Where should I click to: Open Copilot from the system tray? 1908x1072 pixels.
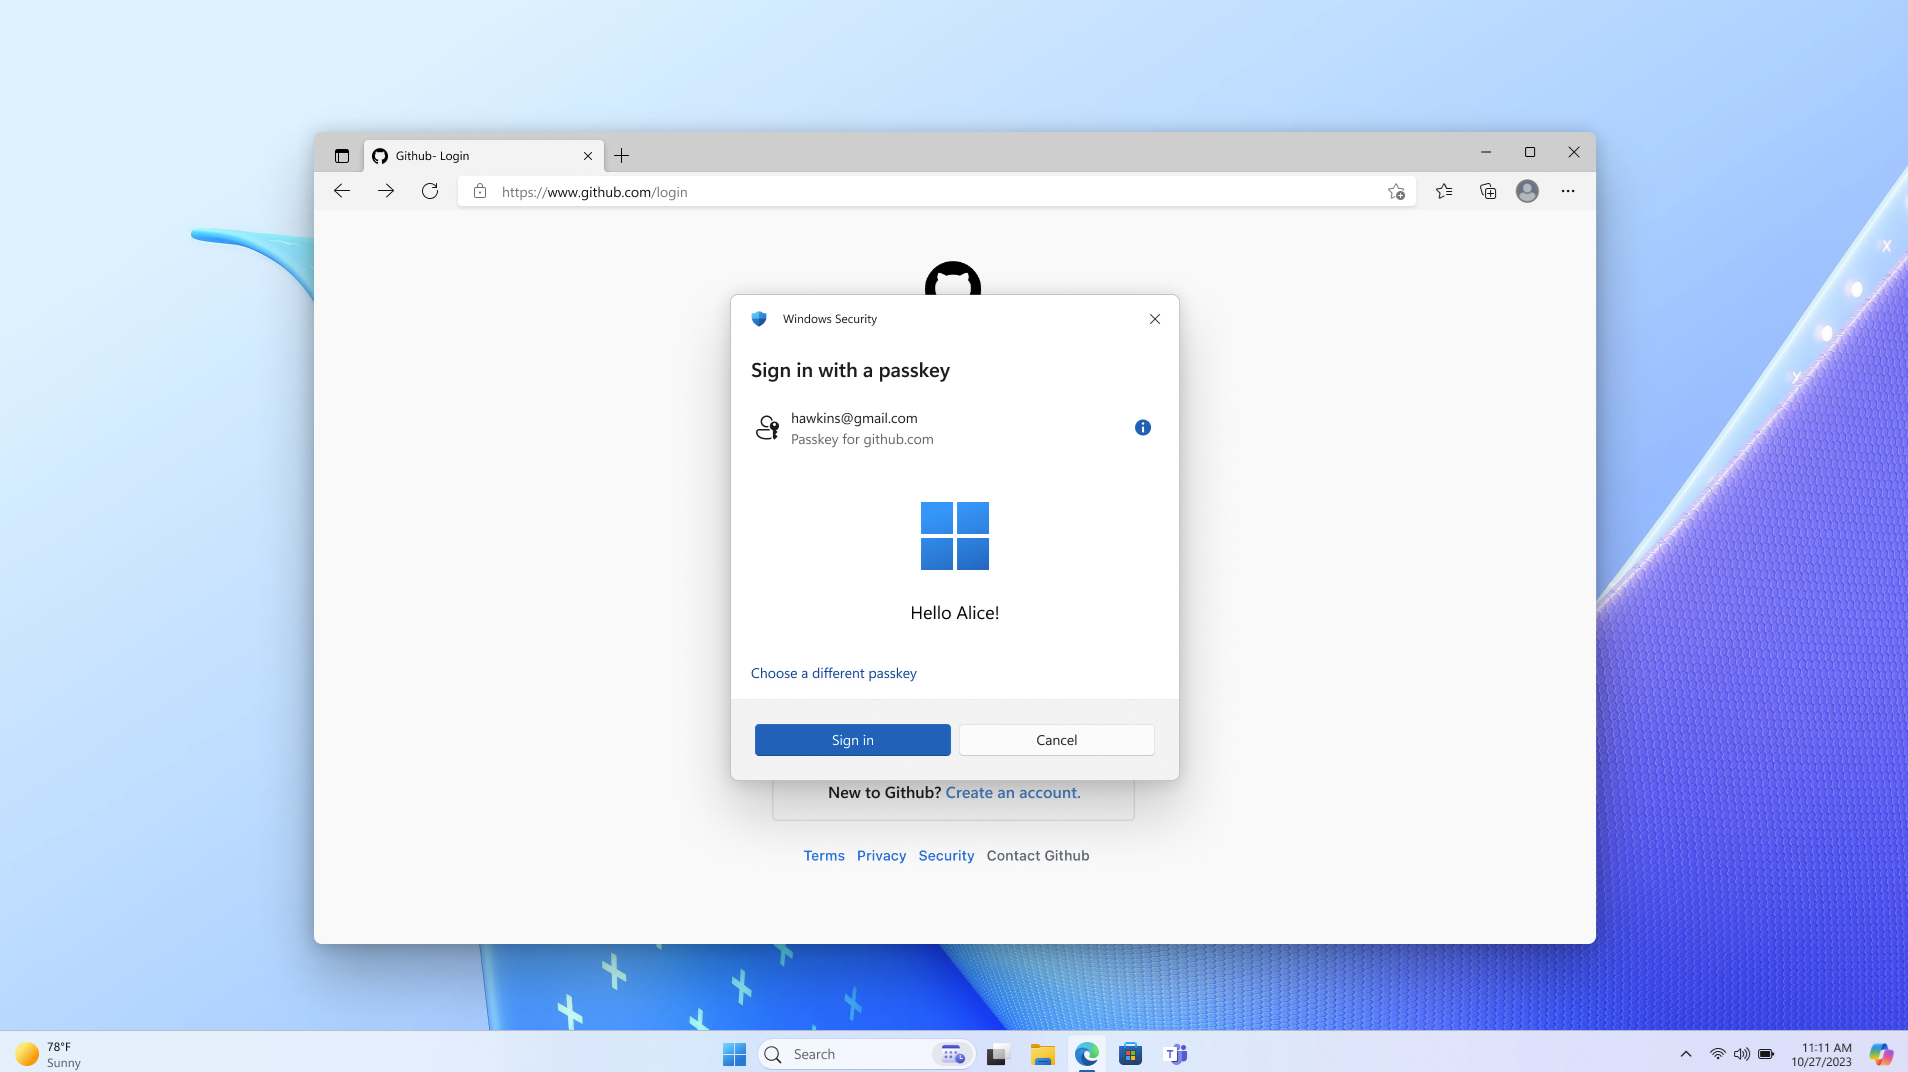pos(1879,1053)
